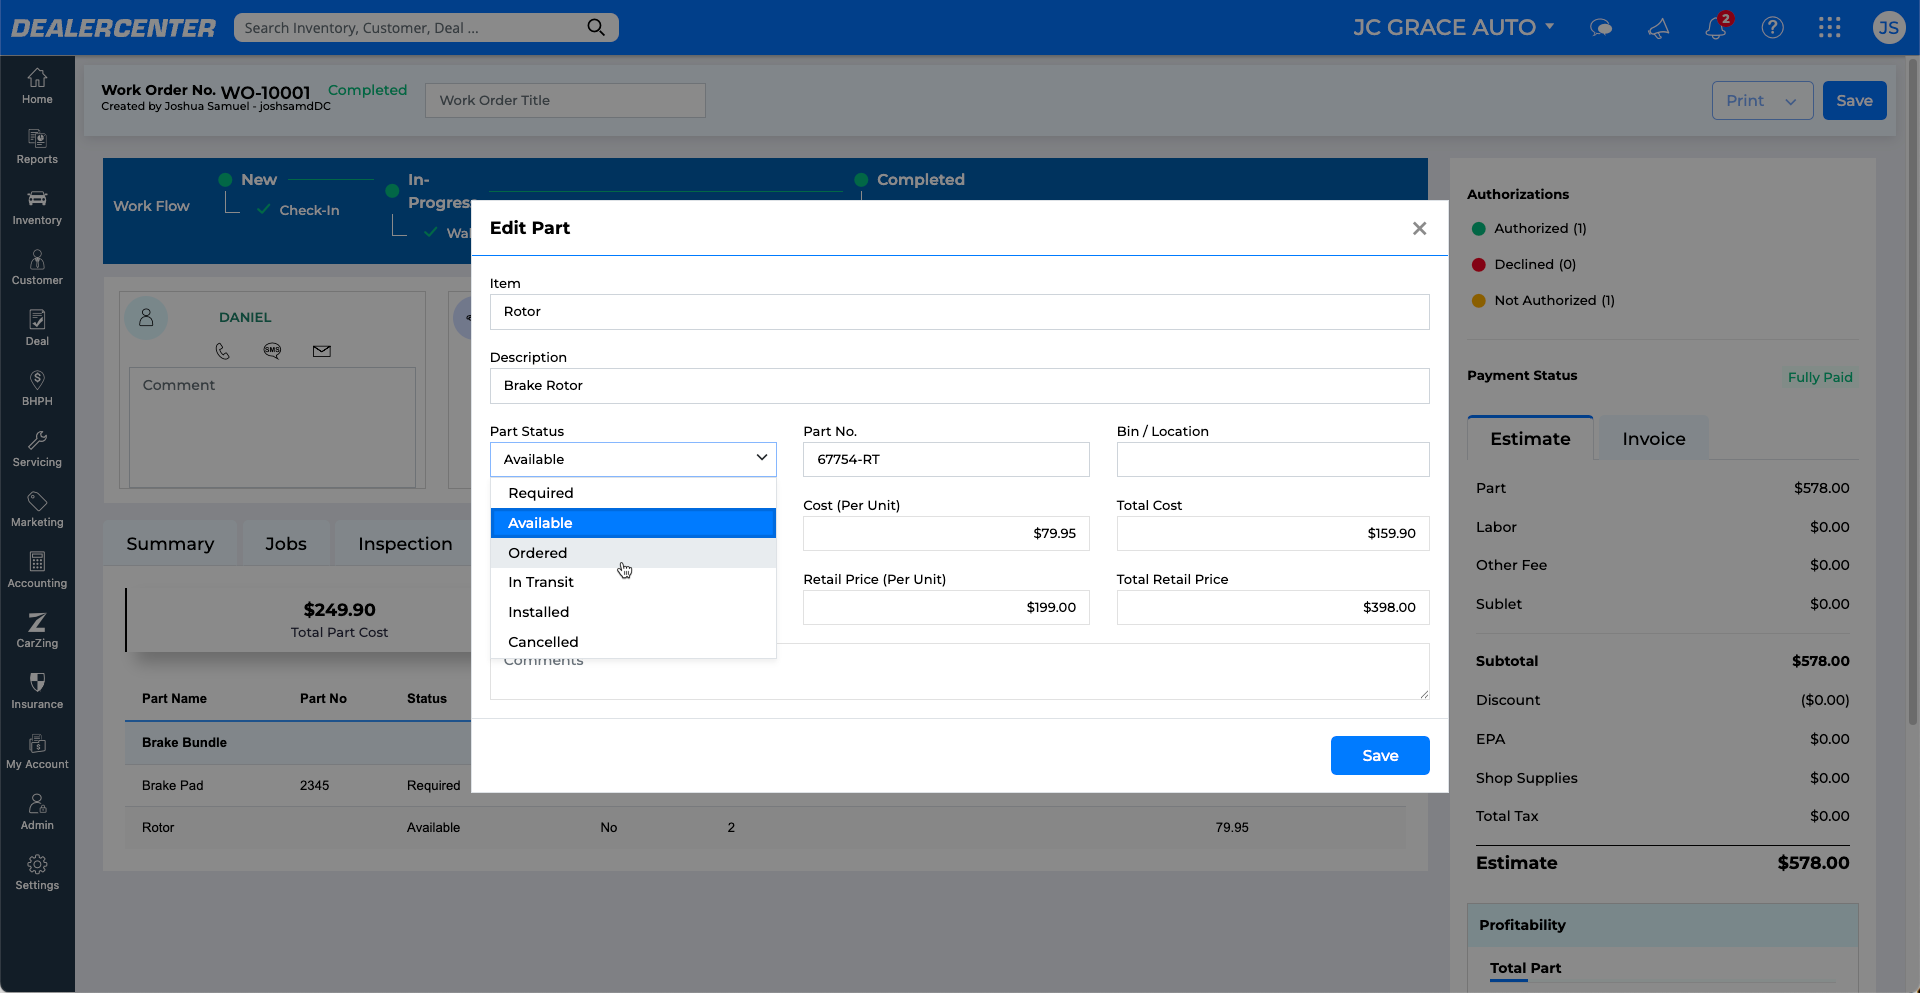This screenshot has width=1920, height=993.
Task: Switch to the Invoice tab
Action: coord(1654,438)
